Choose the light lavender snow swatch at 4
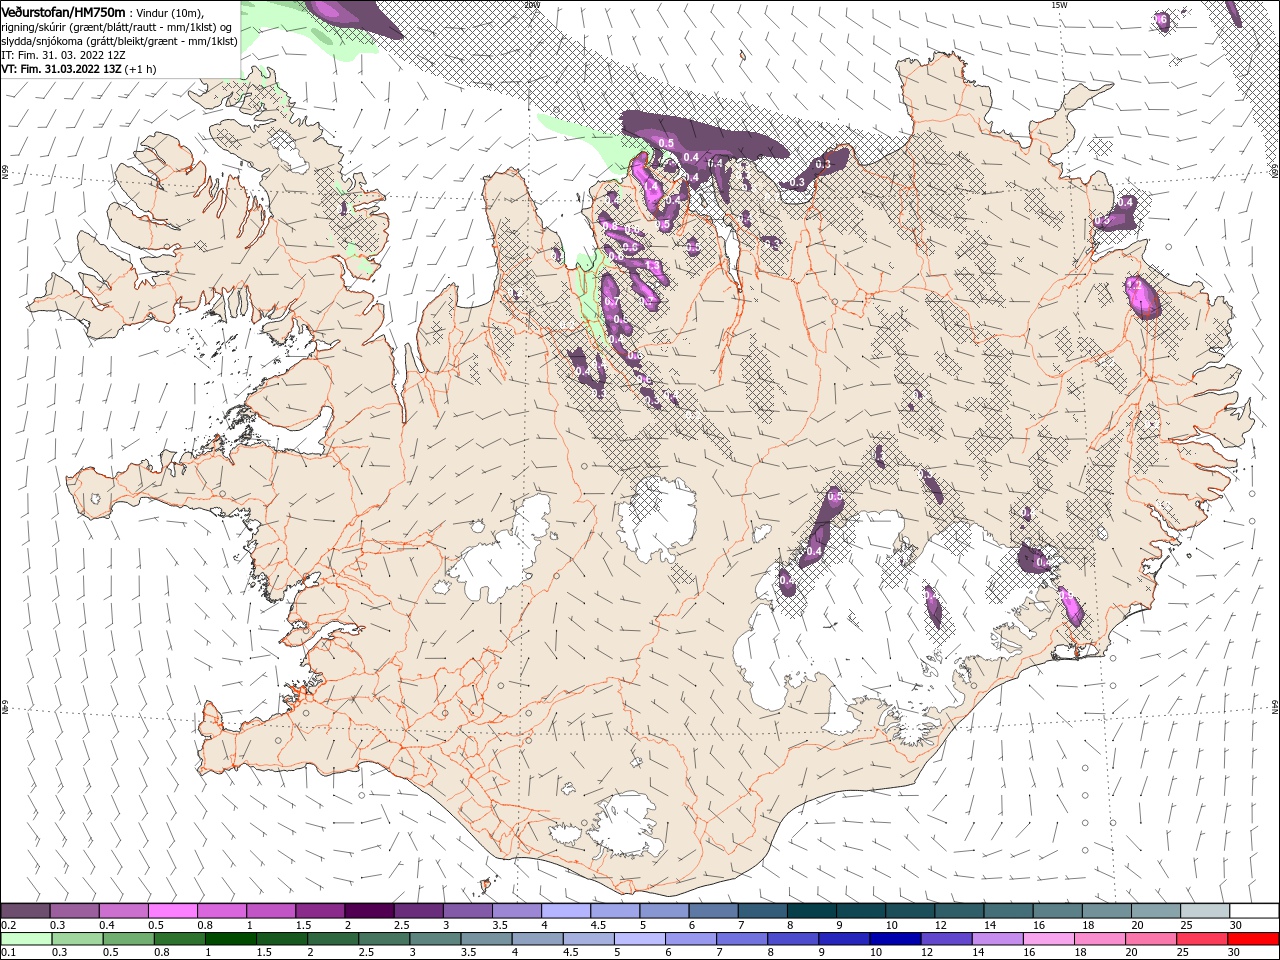 (x=564, y=910)
